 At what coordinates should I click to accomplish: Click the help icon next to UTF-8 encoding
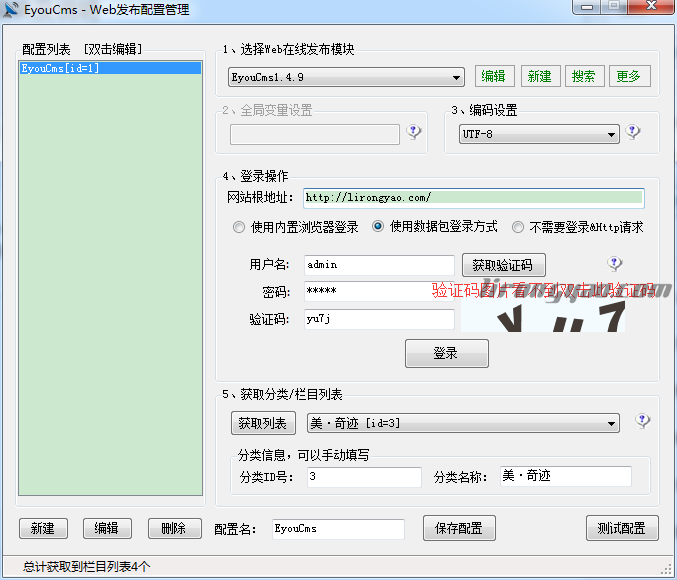pyautogui.click(x=633, y=132)
